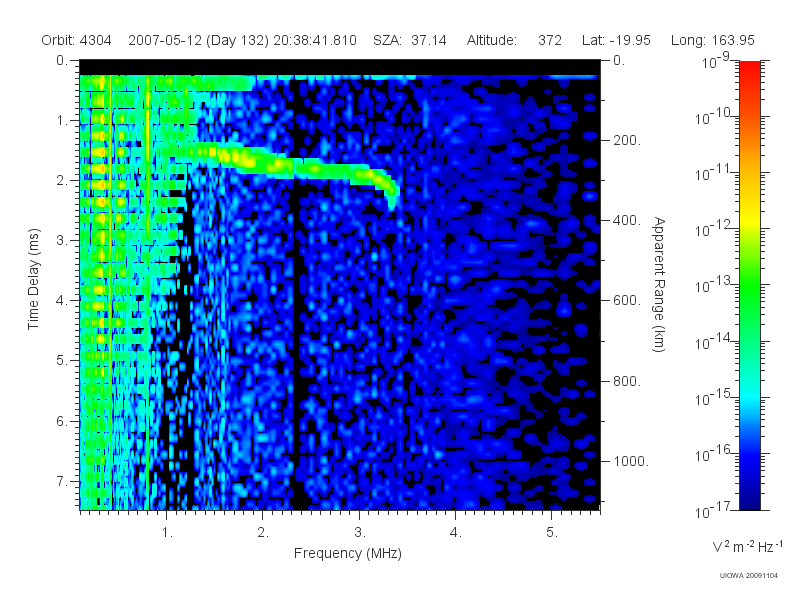
Task: Click the echo trace cusp near 3.3 MHz
Action: 390,194
